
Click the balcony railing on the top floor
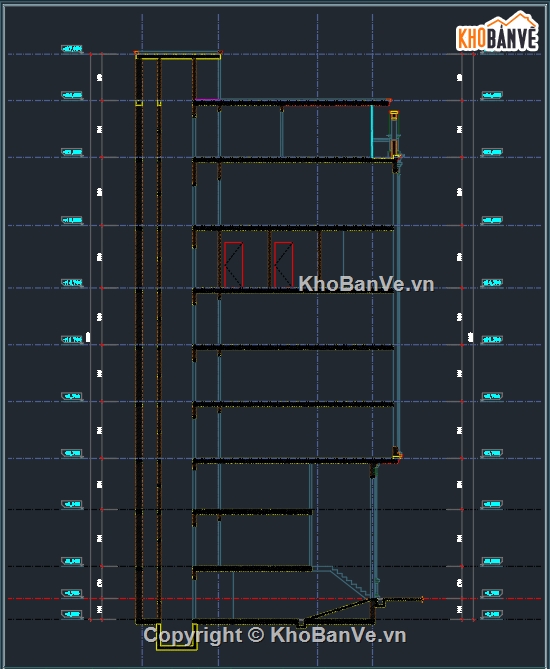click(x=394, y=134)
